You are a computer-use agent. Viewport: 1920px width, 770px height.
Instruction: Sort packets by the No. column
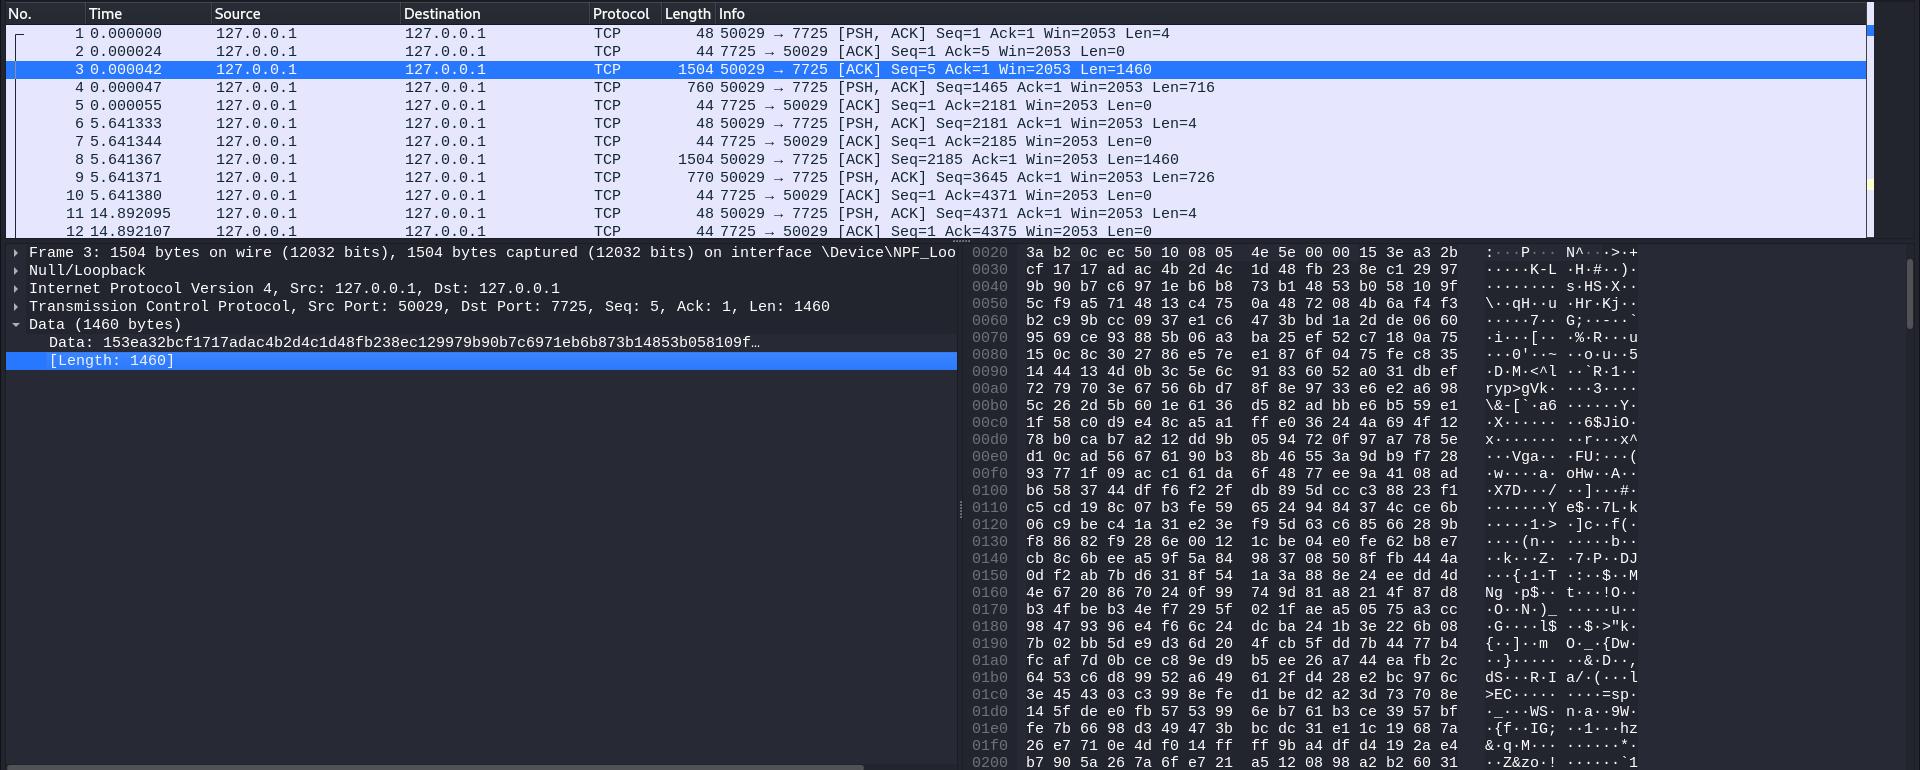click(x=44, y=14)
